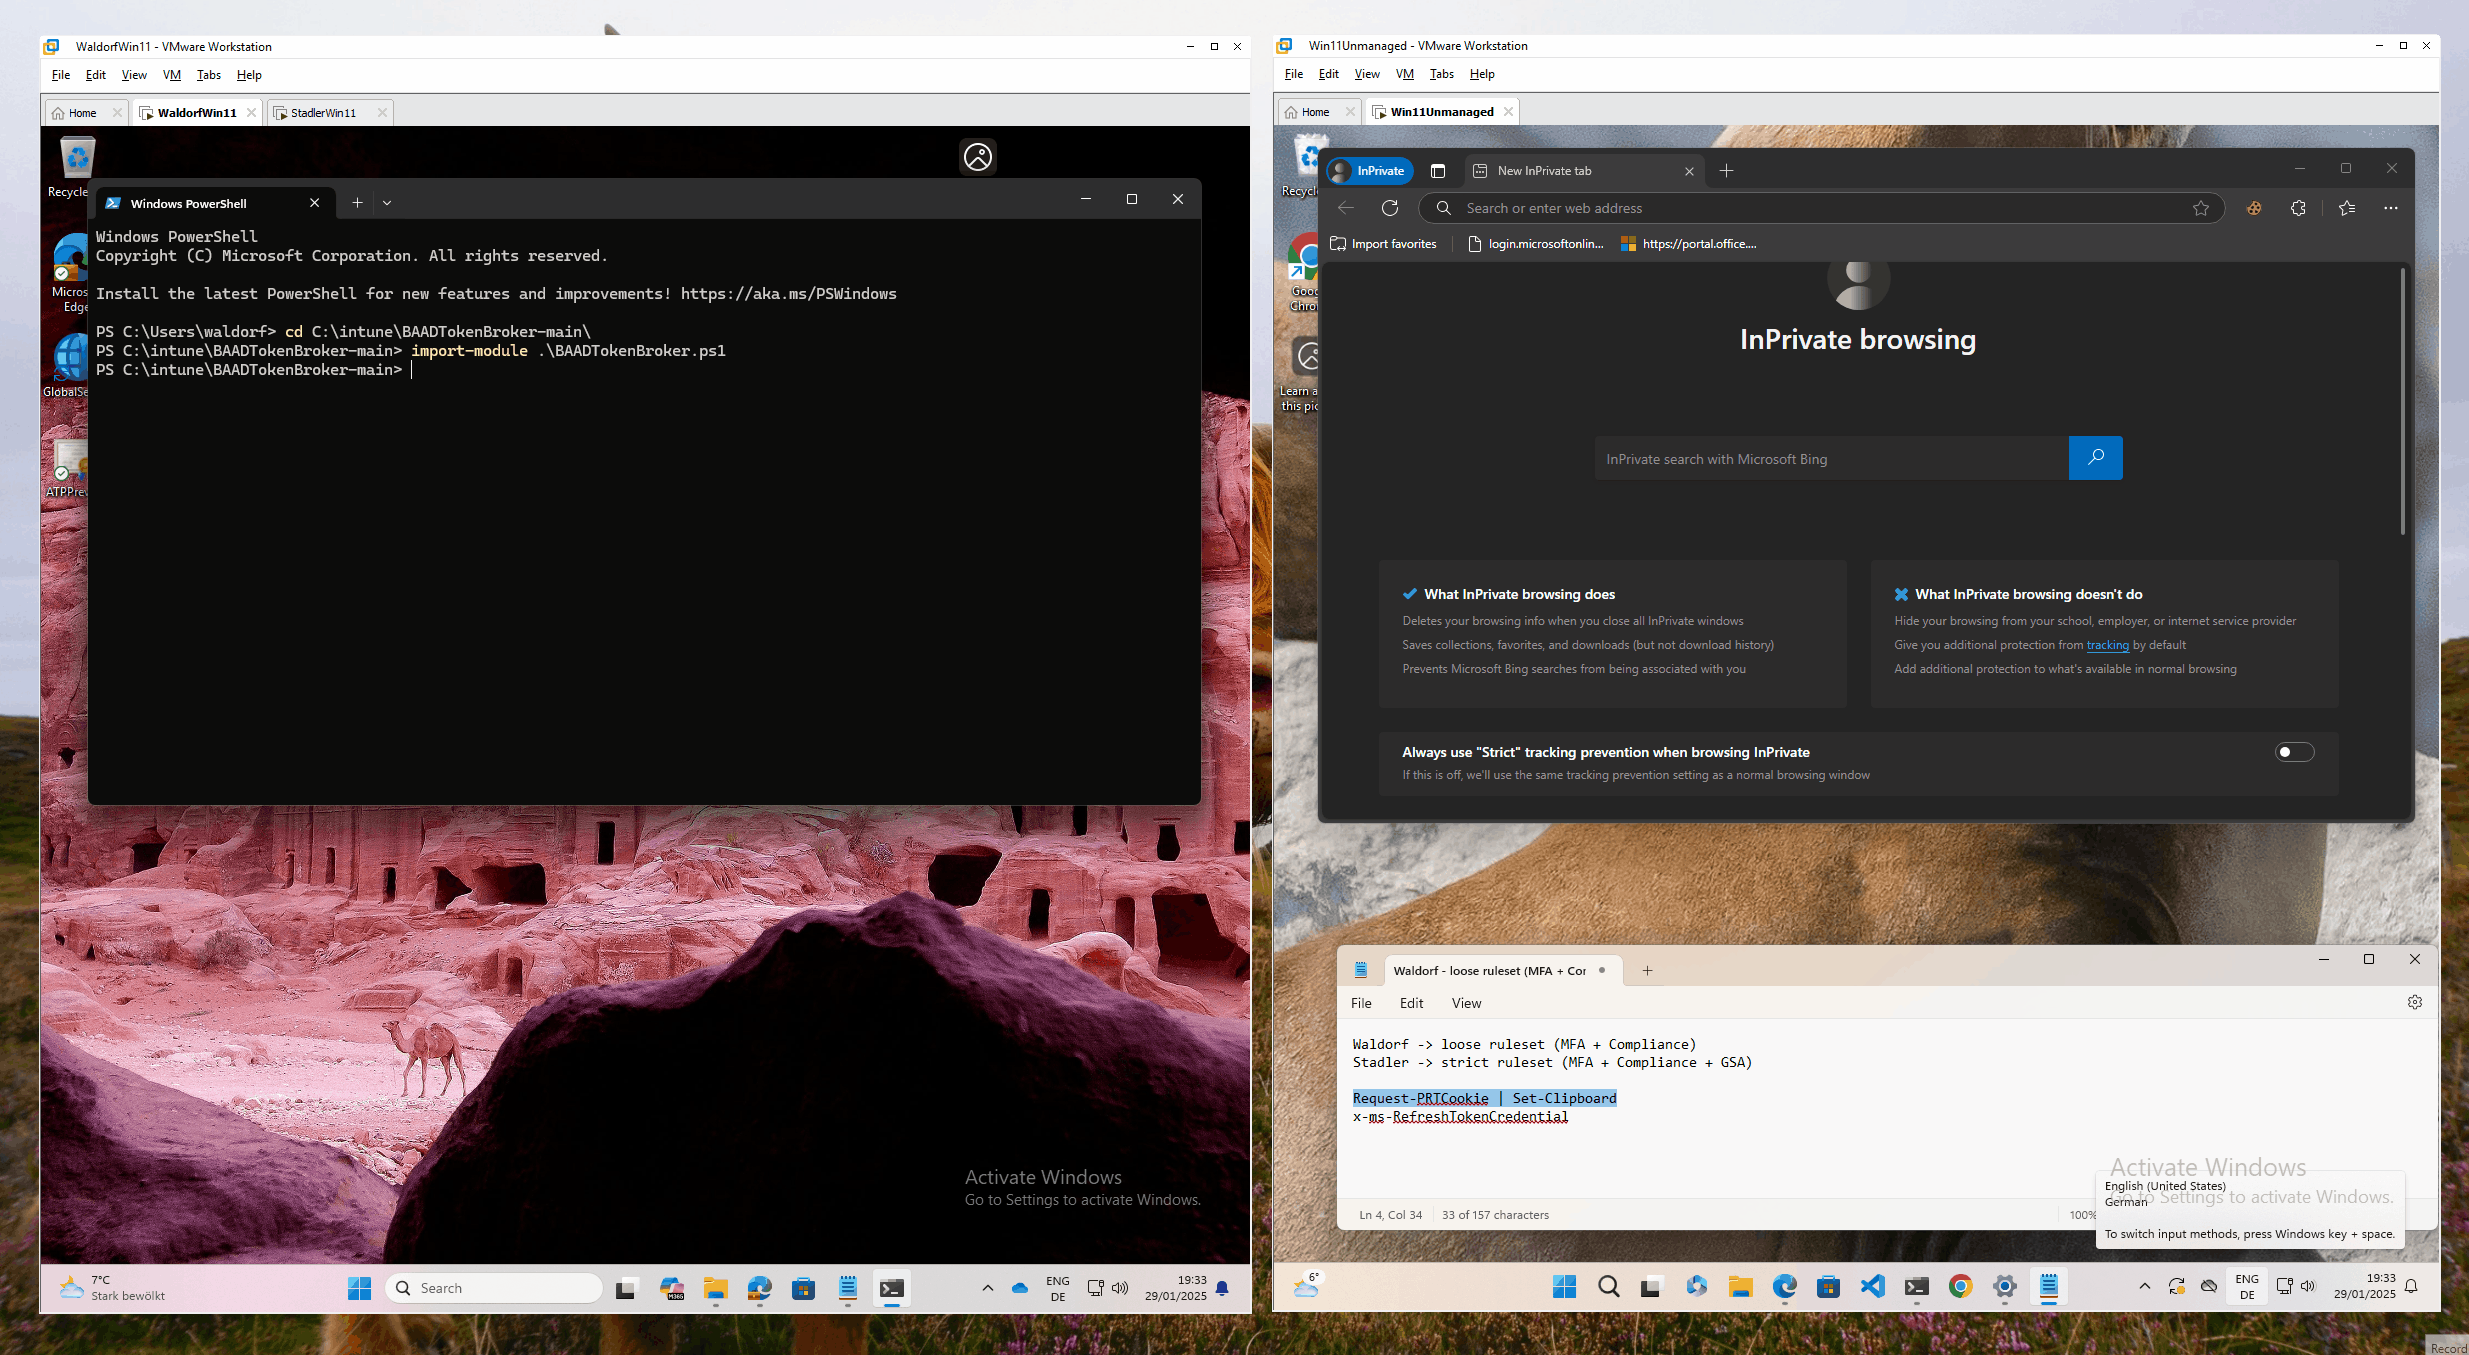Screen dimensions: 2469x1355
Task: Add new tab in Windows PowerShell terminal
Action: click(357, 203)
